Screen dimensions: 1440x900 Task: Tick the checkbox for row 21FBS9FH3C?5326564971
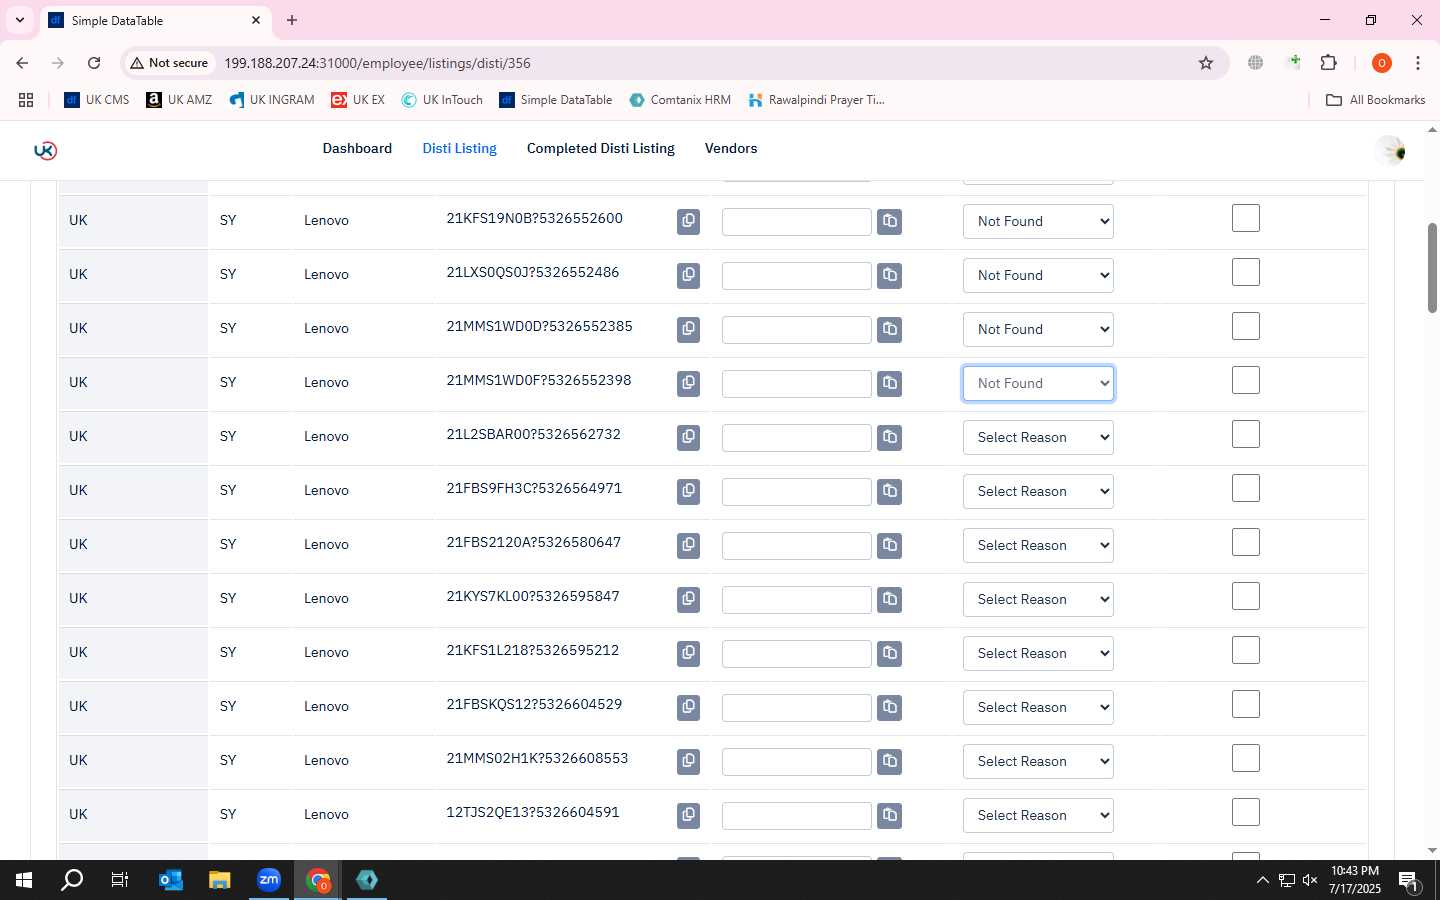click(x=1246, y=488)
